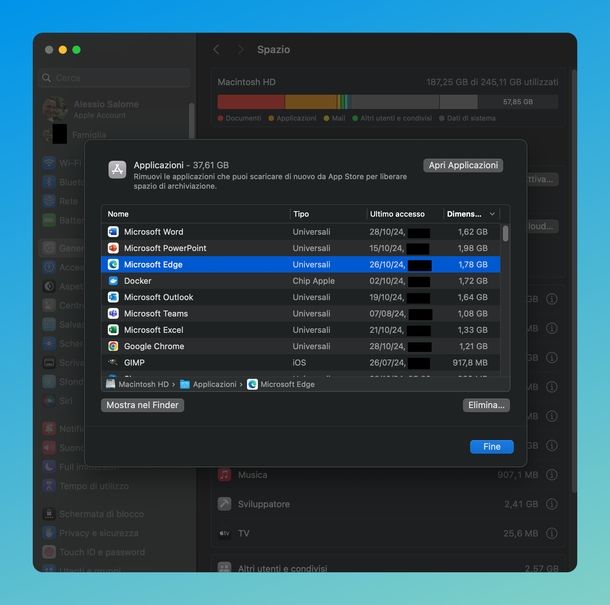Open Alessio Salome Apple Account entry
The height and width of the screenshot is (605, 610).
pos(91,109)
